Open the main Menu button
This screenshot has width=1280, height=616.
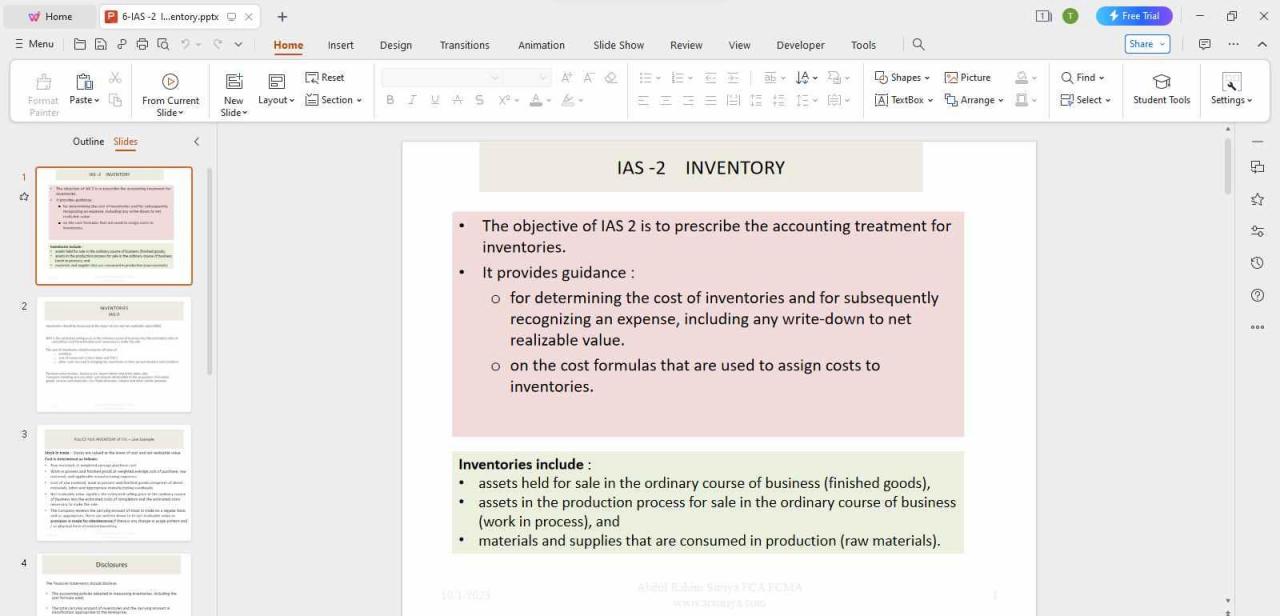pyautogui.click(x=35, y=44)
